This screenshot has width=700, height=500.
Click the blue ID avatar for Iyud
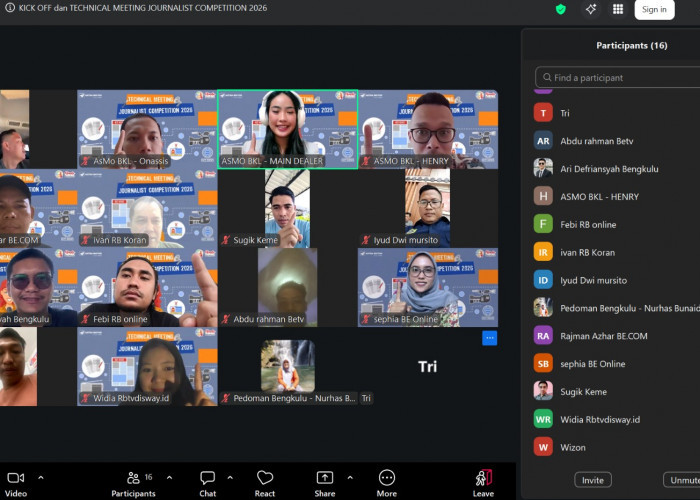(543, 280)
